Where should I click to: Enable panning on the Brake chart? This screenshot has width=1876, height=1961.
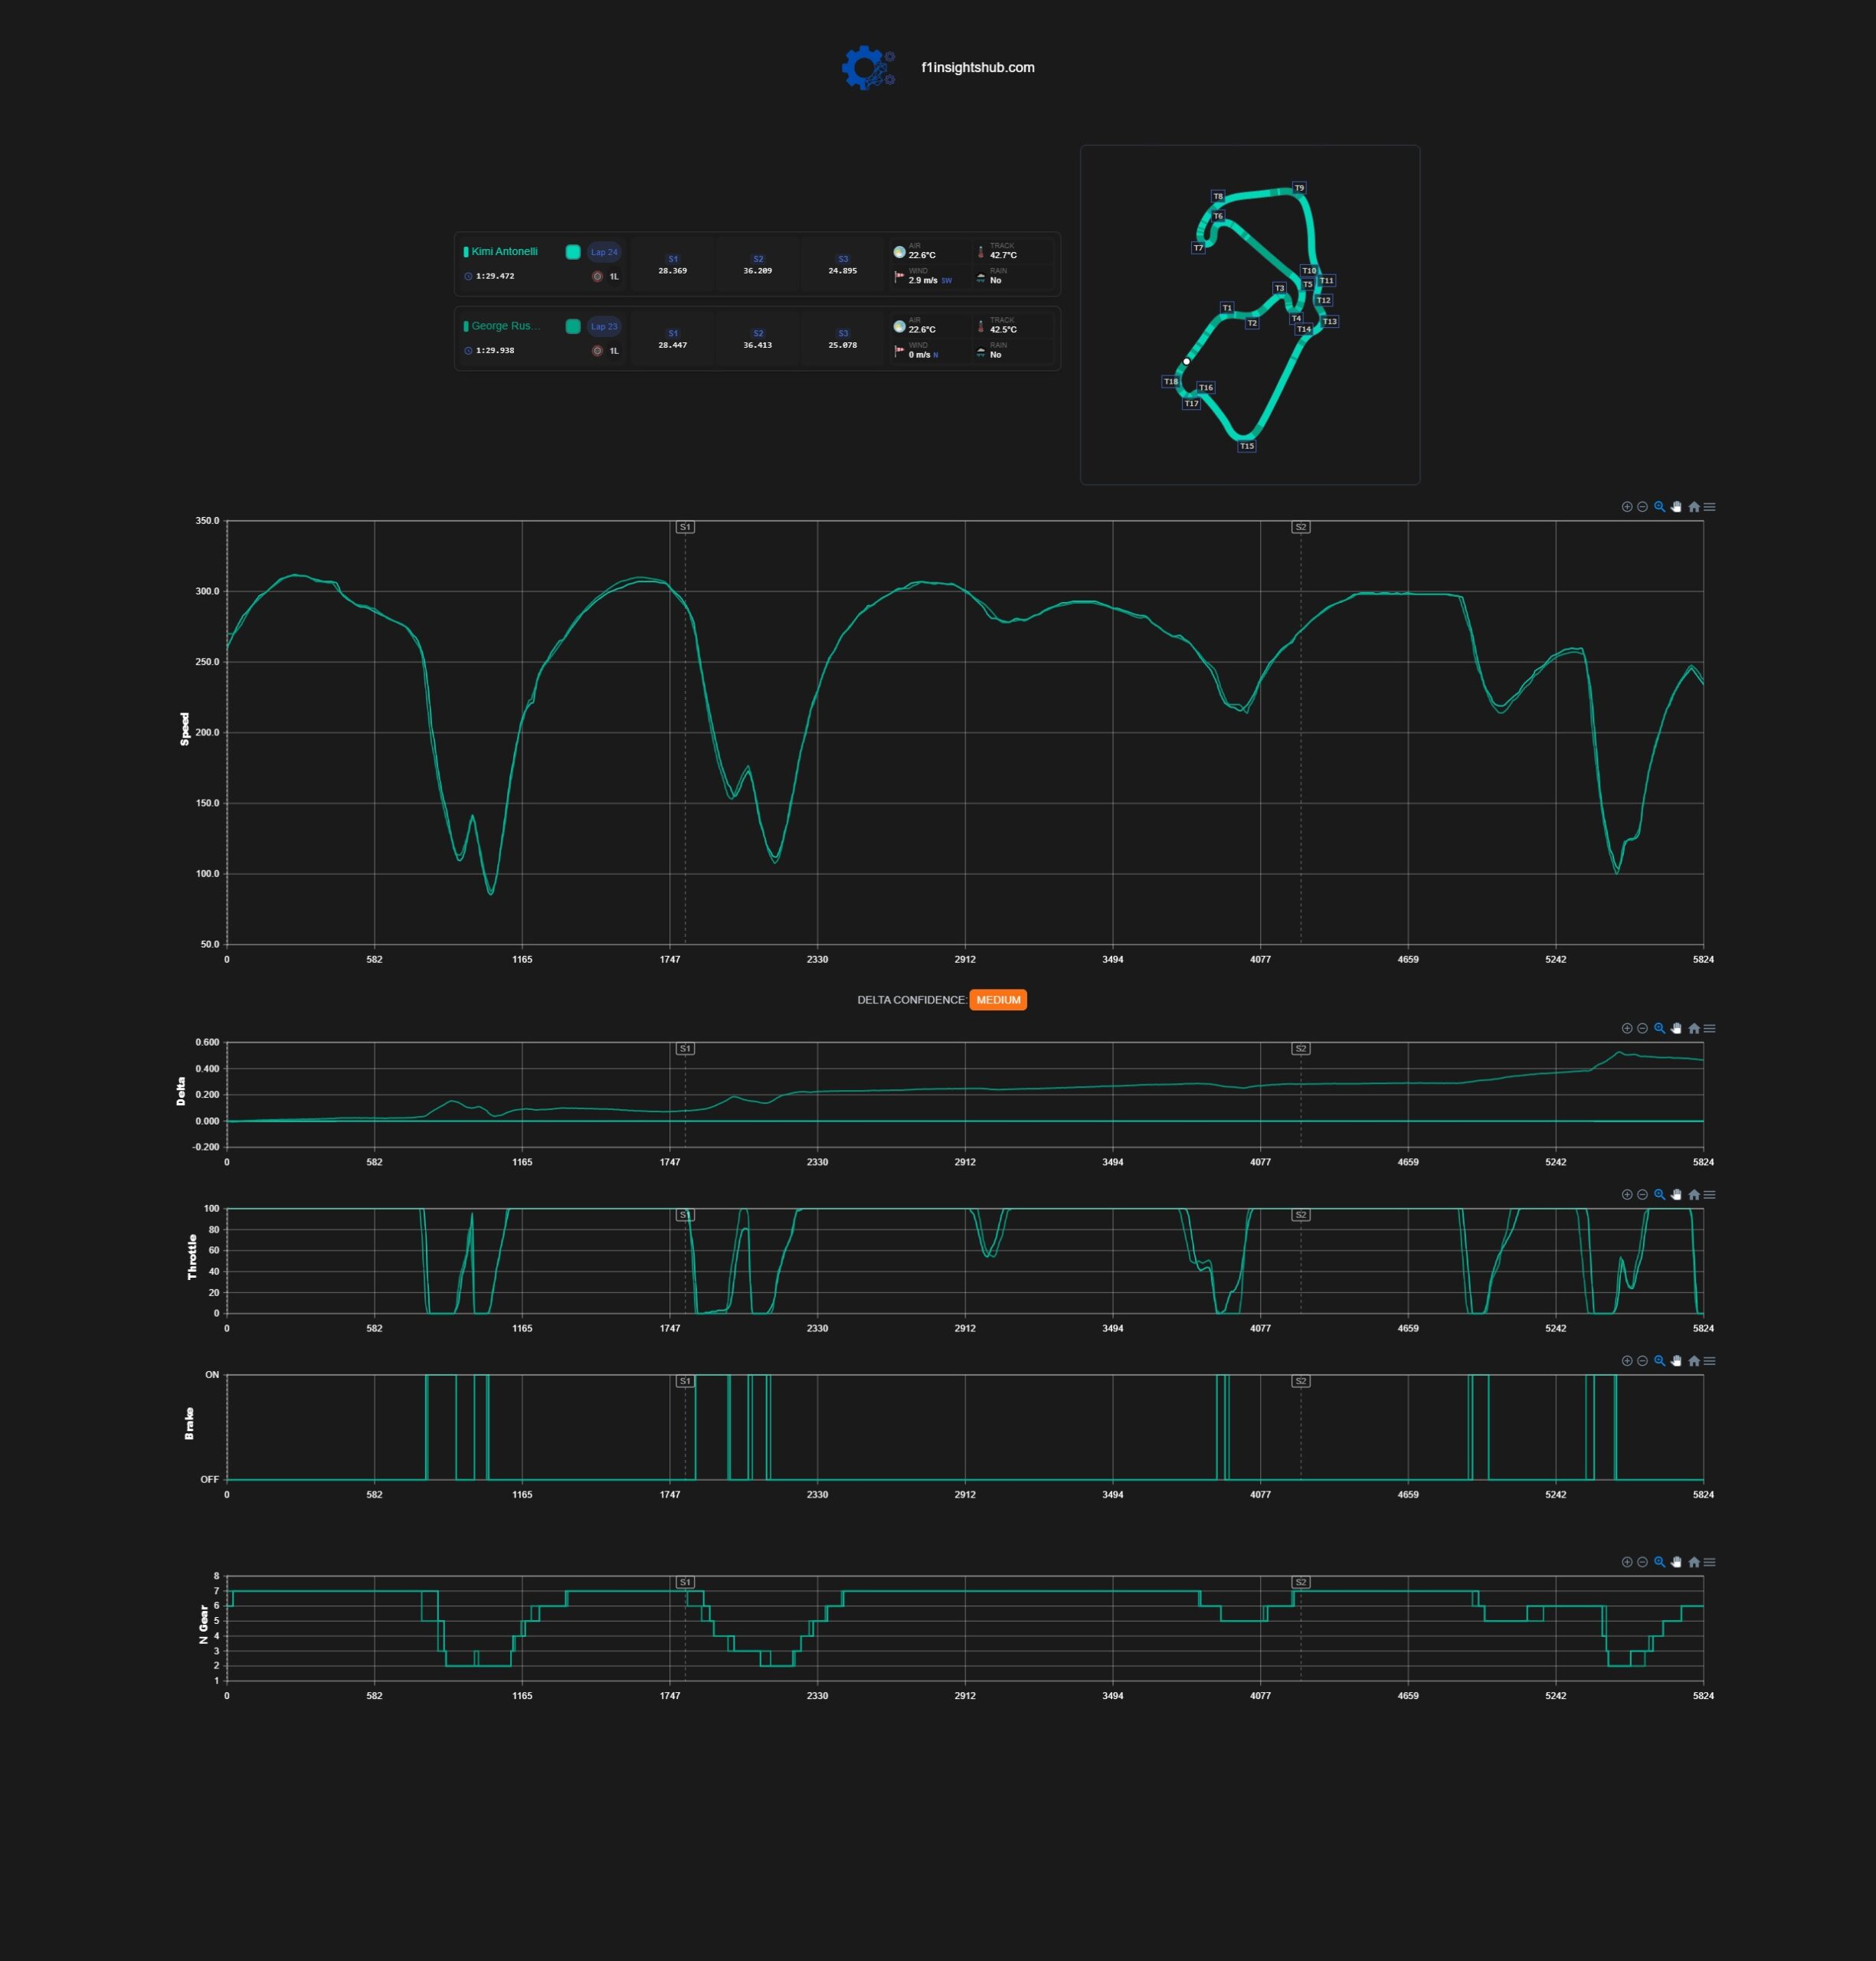coord(1676,1360)
